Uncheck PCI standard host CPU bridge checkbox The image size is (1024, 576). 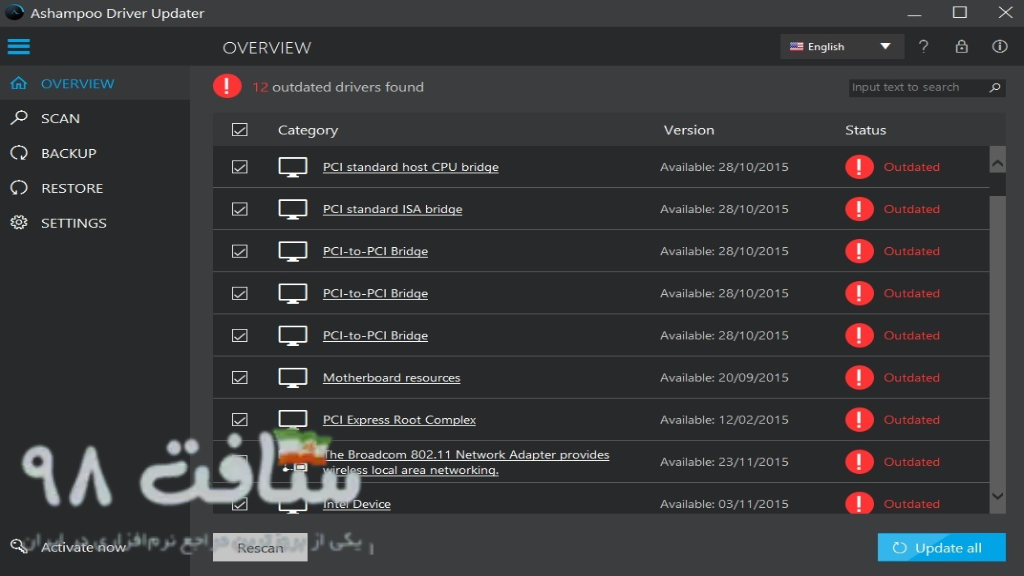[240, 167]
